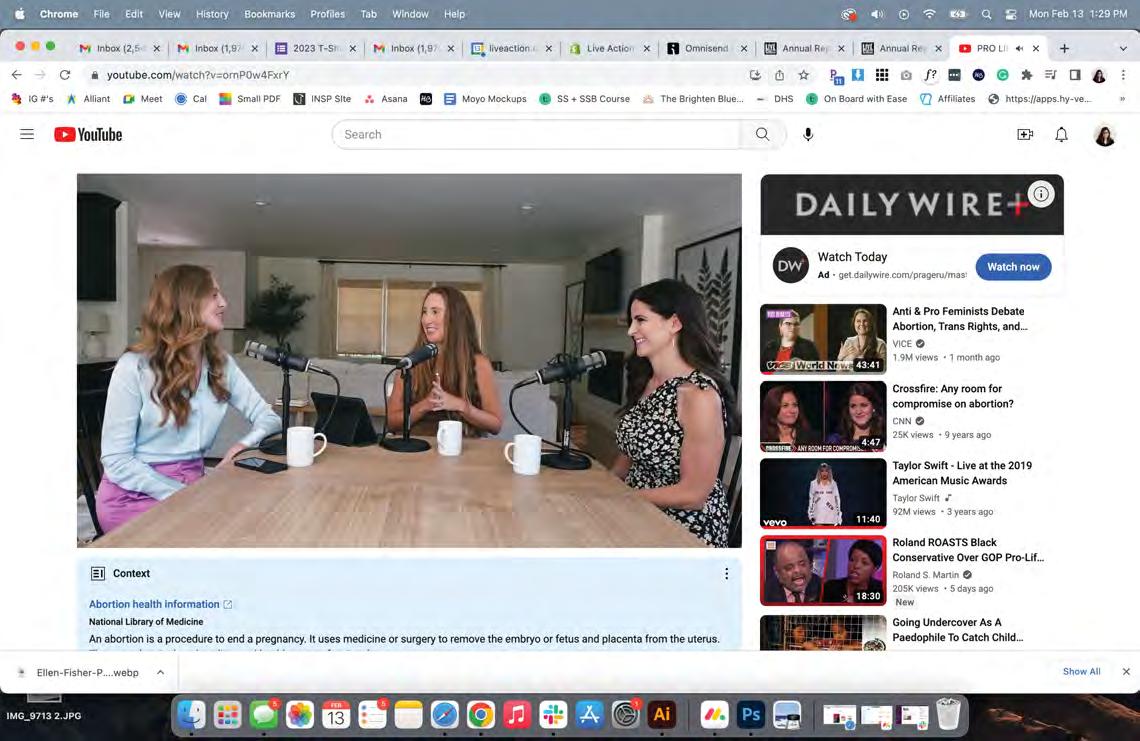The image size is (1140, 741).
Task: Toggle Chrome side panel icon
Action: pos(1075,75)
